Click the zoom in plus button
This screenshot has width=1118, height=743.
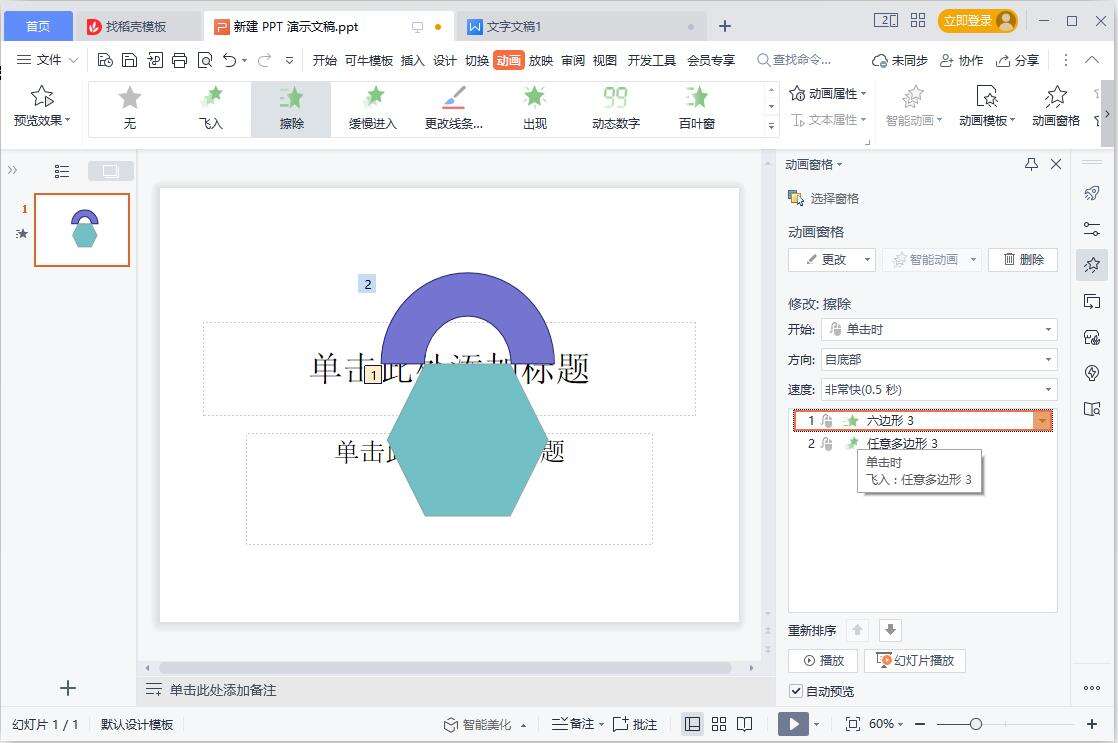(1092, 724)
